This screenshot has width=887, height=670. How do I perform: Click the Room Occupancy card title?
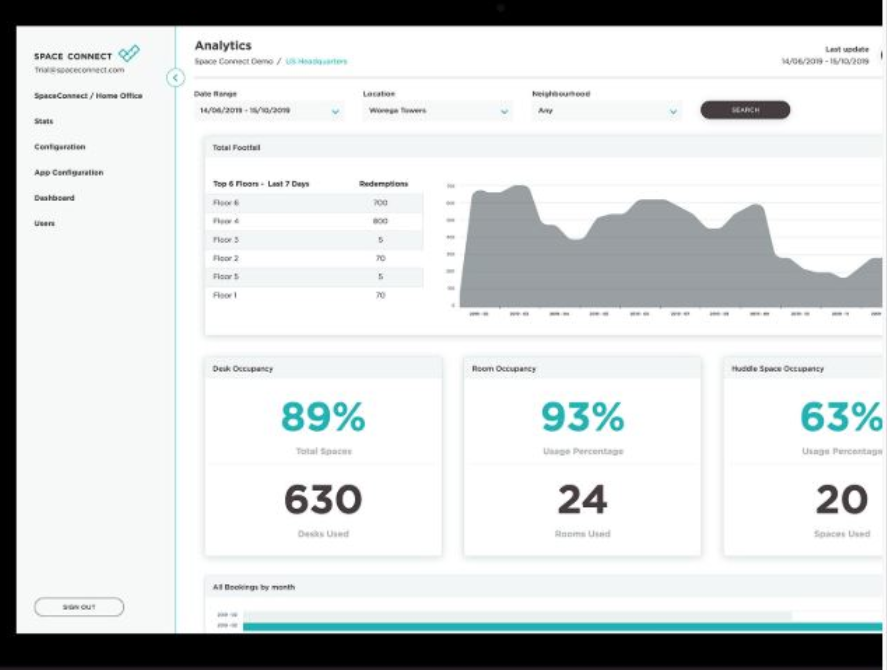tap(503, 368)
